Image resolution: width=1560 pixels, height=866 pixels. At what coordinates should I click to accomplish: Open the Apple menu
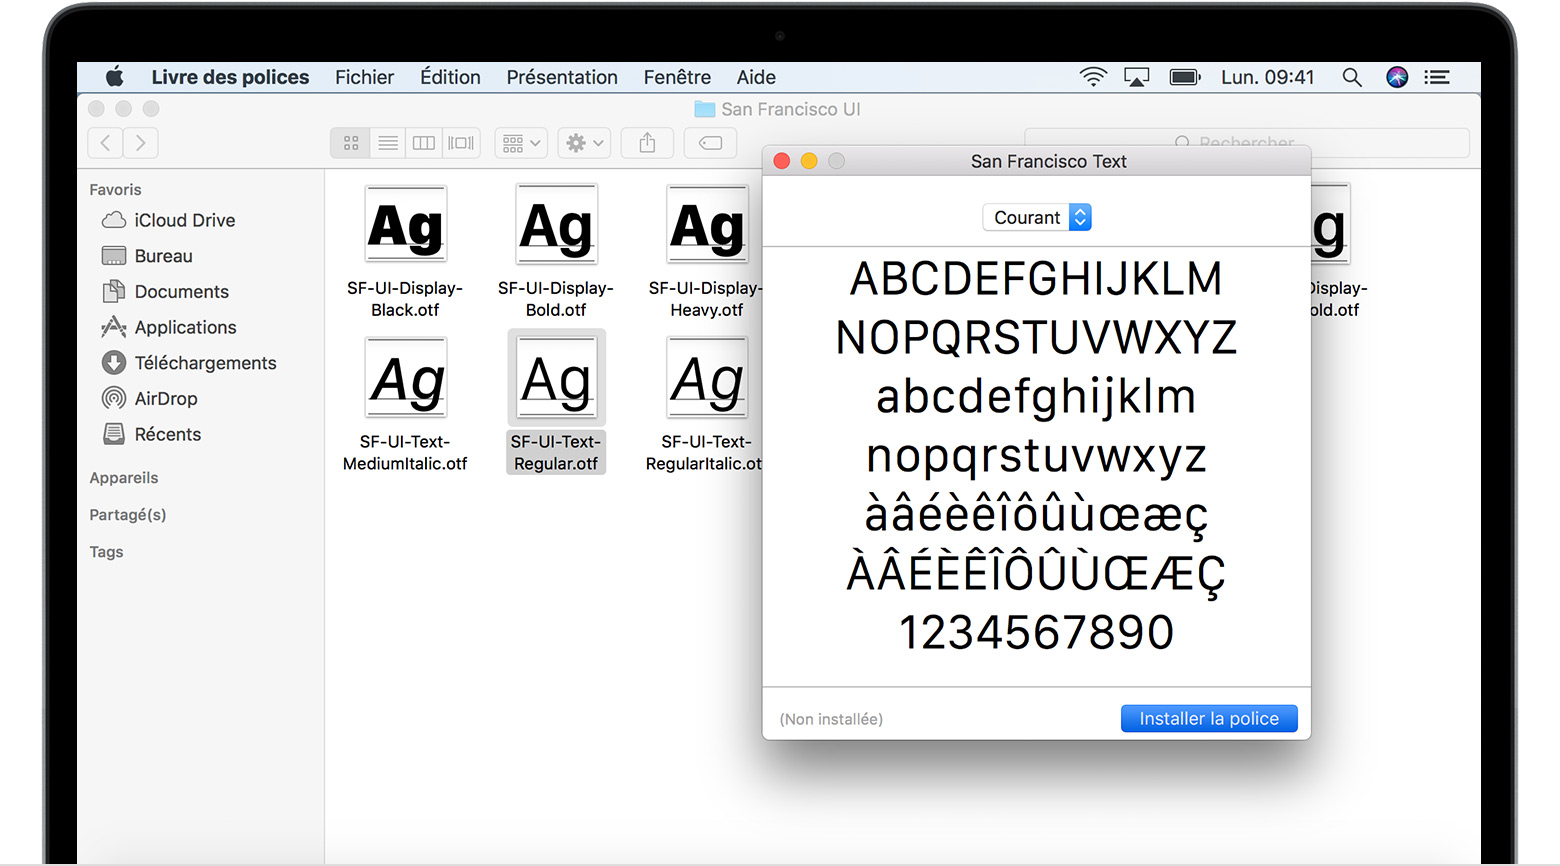[x=115, y=77]
